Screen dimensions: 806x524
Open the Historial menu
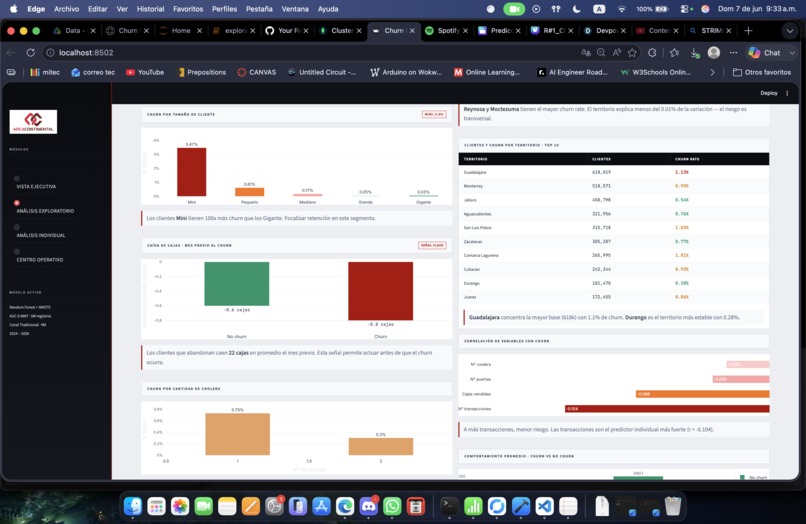point(150,9)
